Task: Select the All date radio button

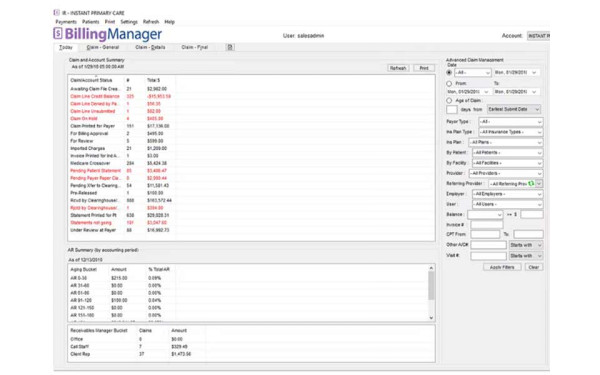Action: [x=449, y=72]
